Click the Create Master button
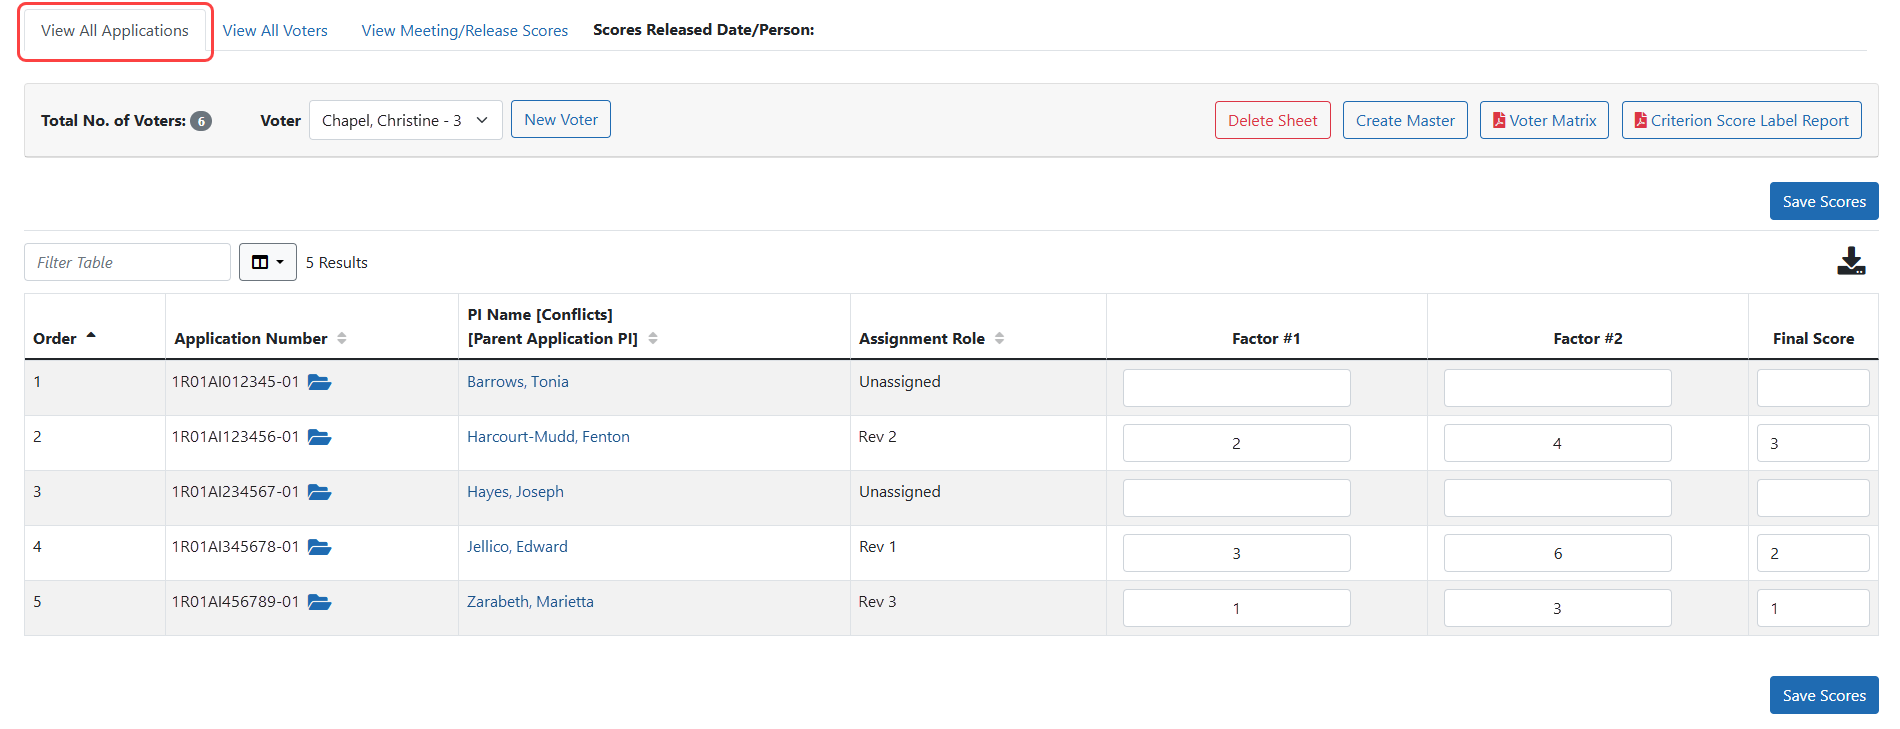The width and height of the screenshot is (1900, 729). [1405, 120]
